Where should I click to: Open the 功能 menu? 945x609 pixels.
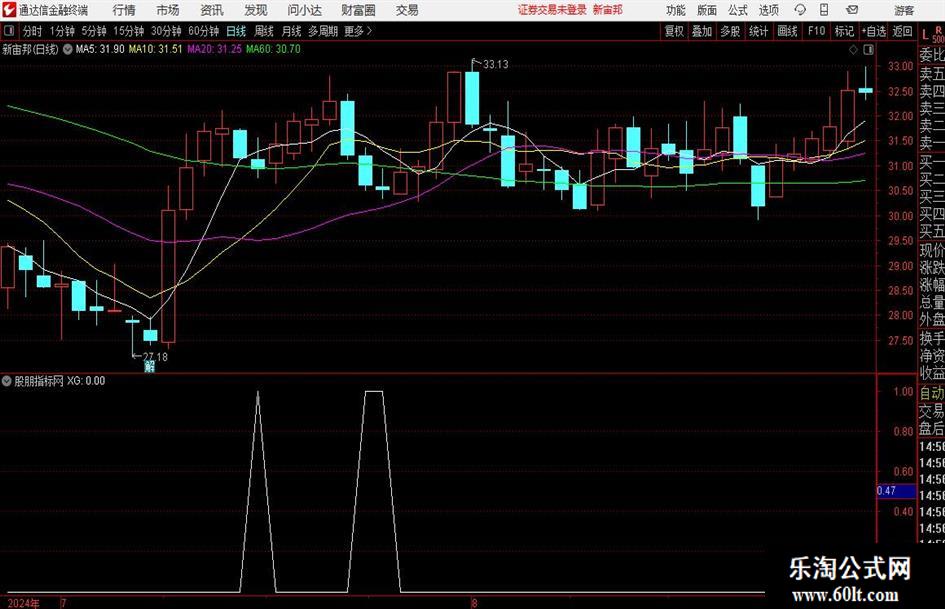pyautogui.click(x=676, y=10)
